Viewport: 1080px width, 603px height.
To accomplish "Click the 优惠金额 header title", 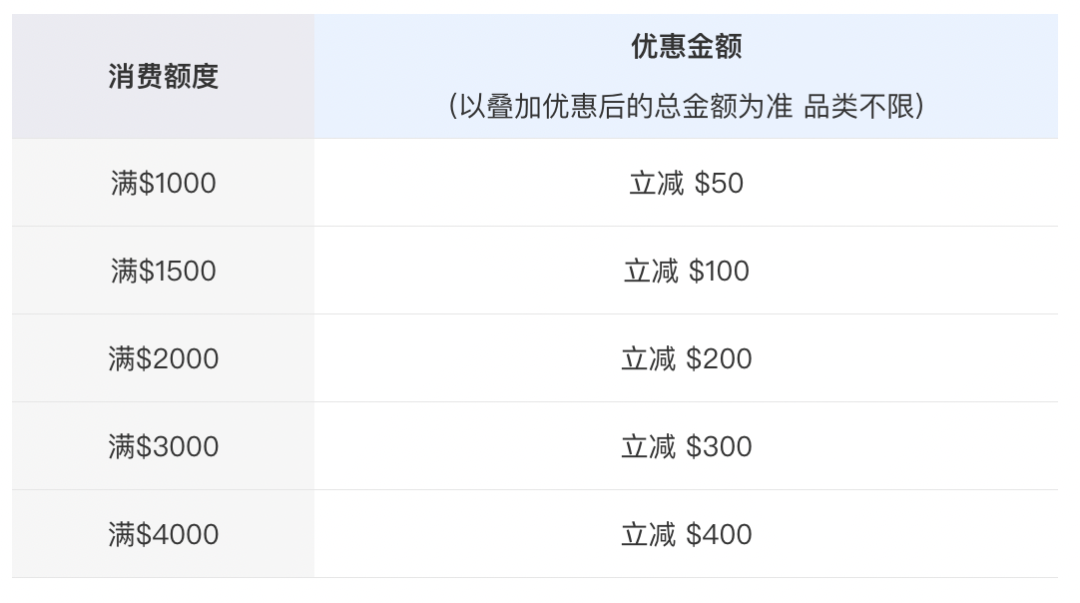I will (686, 47).
